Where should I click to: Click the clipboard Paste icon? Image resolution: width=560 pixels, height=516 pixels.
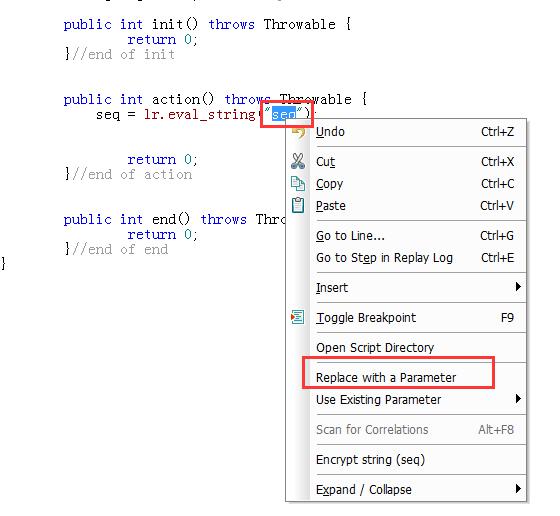tap(298, 205)
